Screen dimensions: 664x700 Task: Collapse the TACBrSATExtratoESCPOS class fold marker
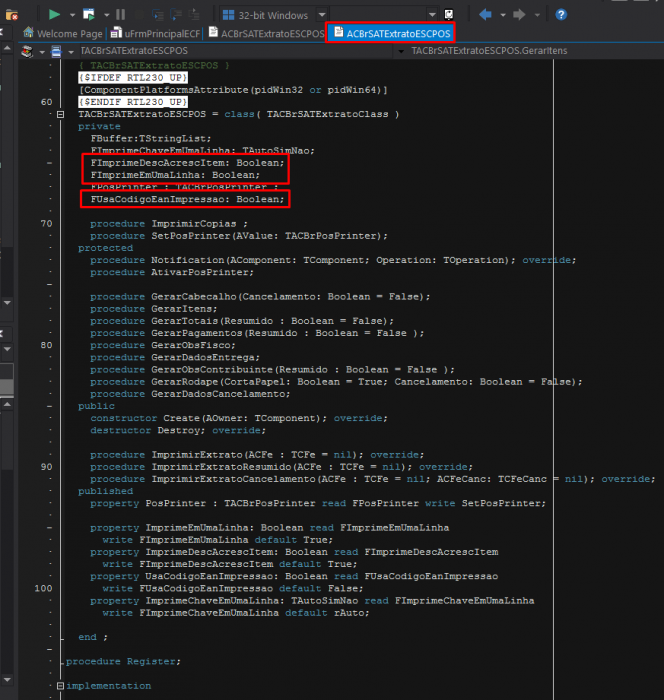[61, 115]
